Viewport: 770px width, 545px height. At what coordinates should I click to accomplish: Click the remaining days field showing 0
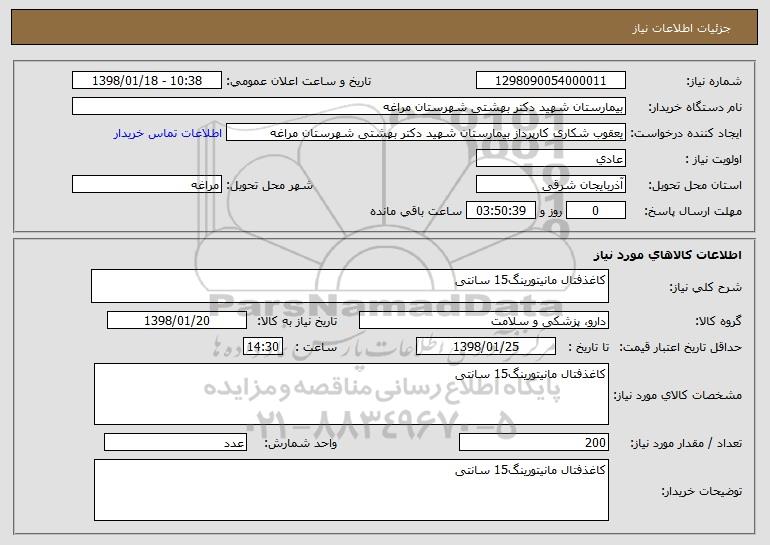tap(596, 211)
